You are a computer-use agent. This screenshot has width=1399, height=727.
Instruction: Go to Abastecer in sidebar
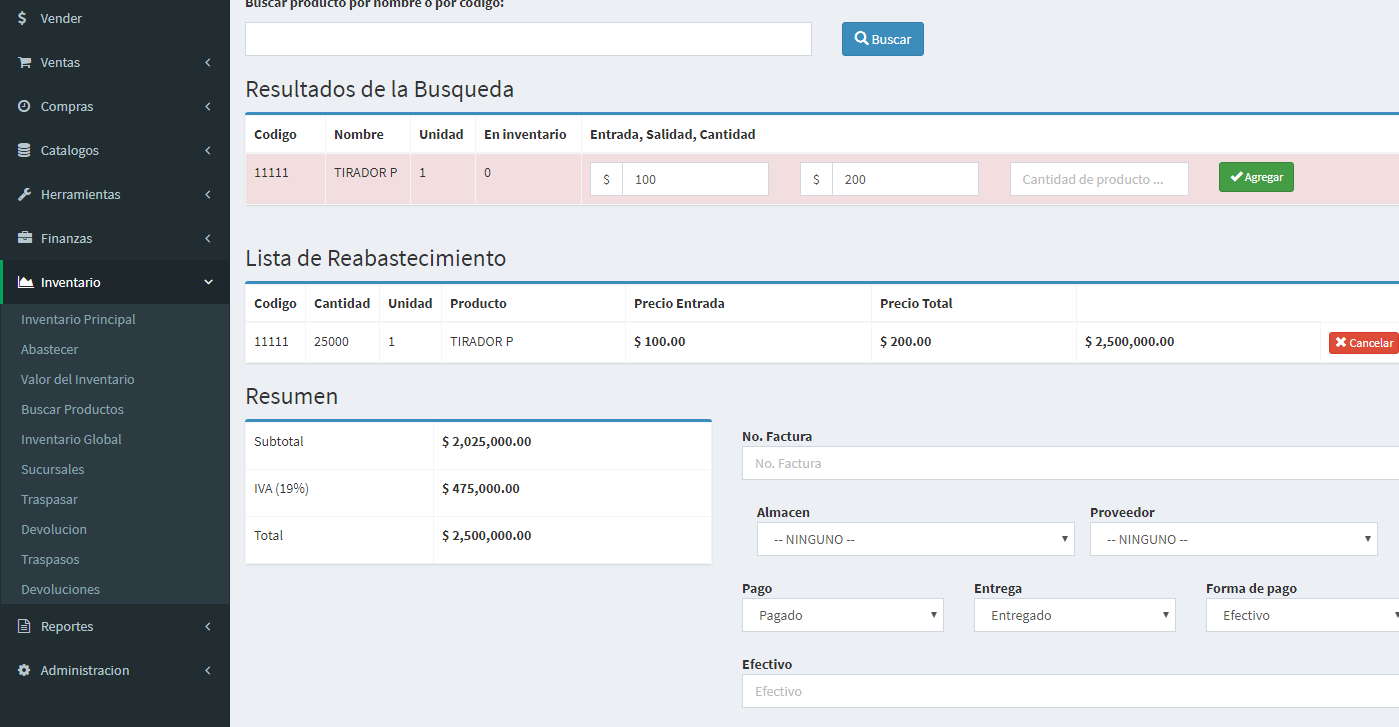pos(49,349)
